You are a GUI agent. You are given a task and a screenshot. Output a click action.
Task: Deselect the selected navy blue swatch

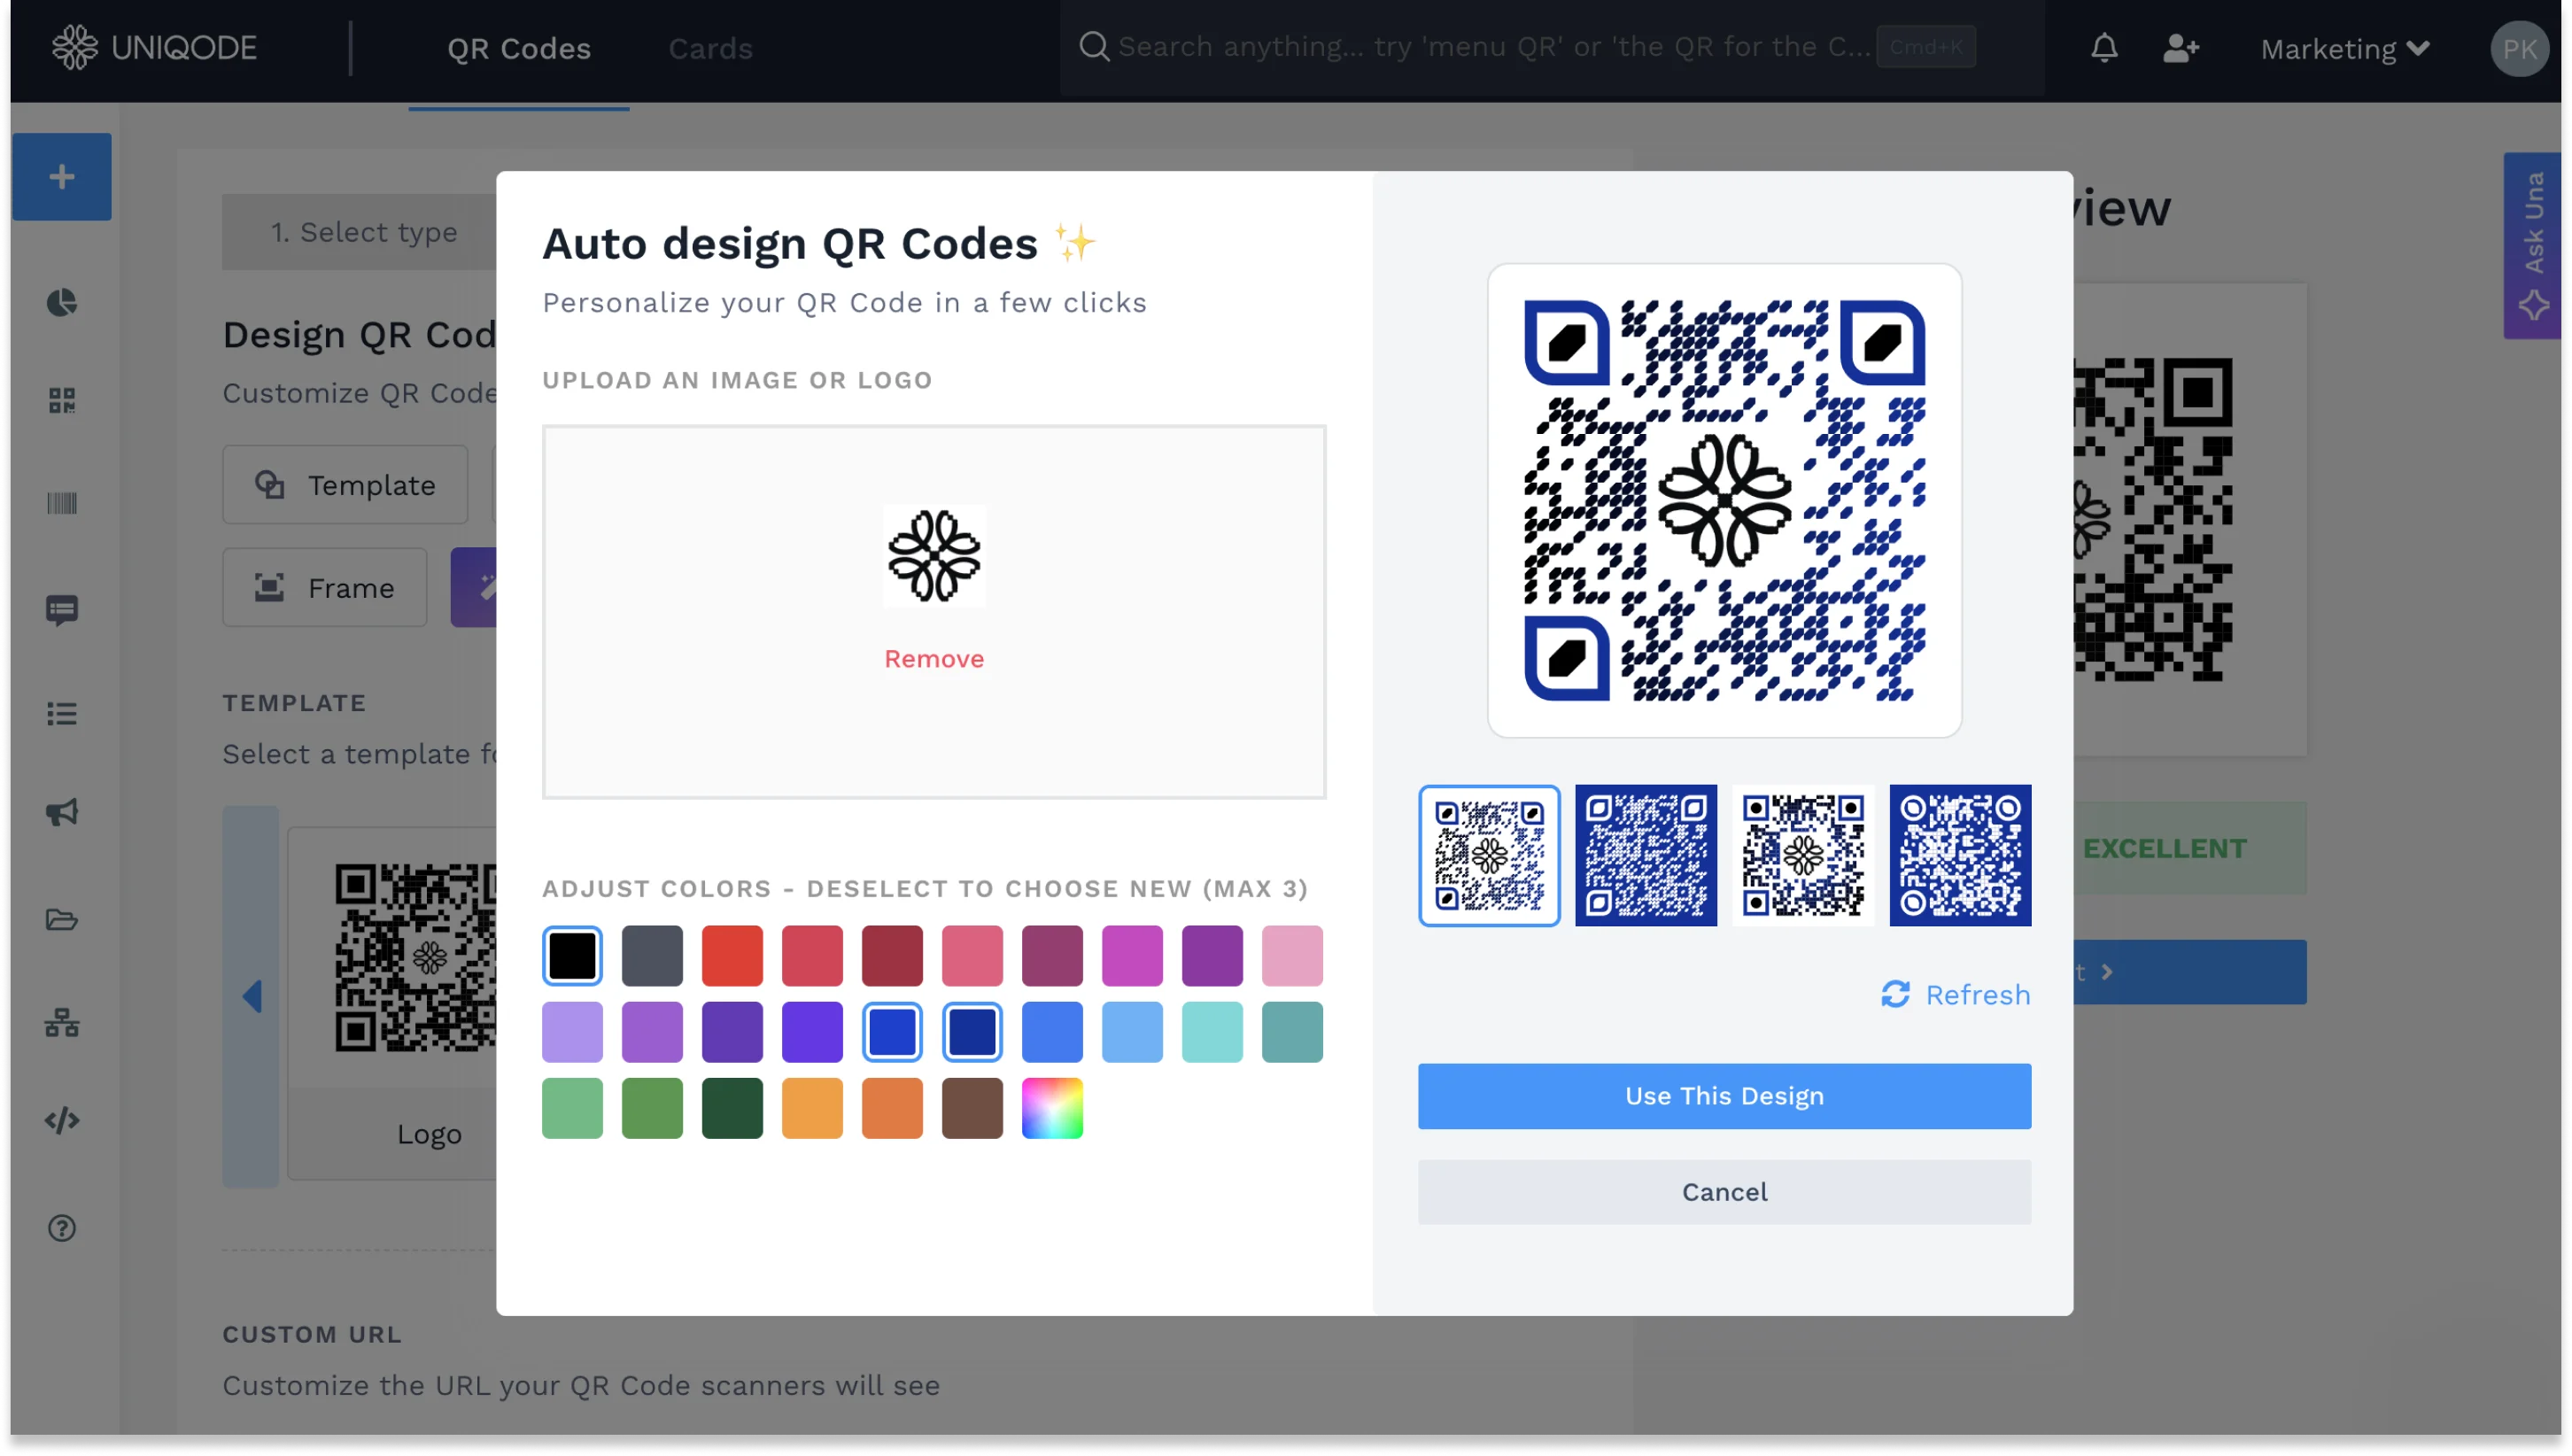[972, 1032]
